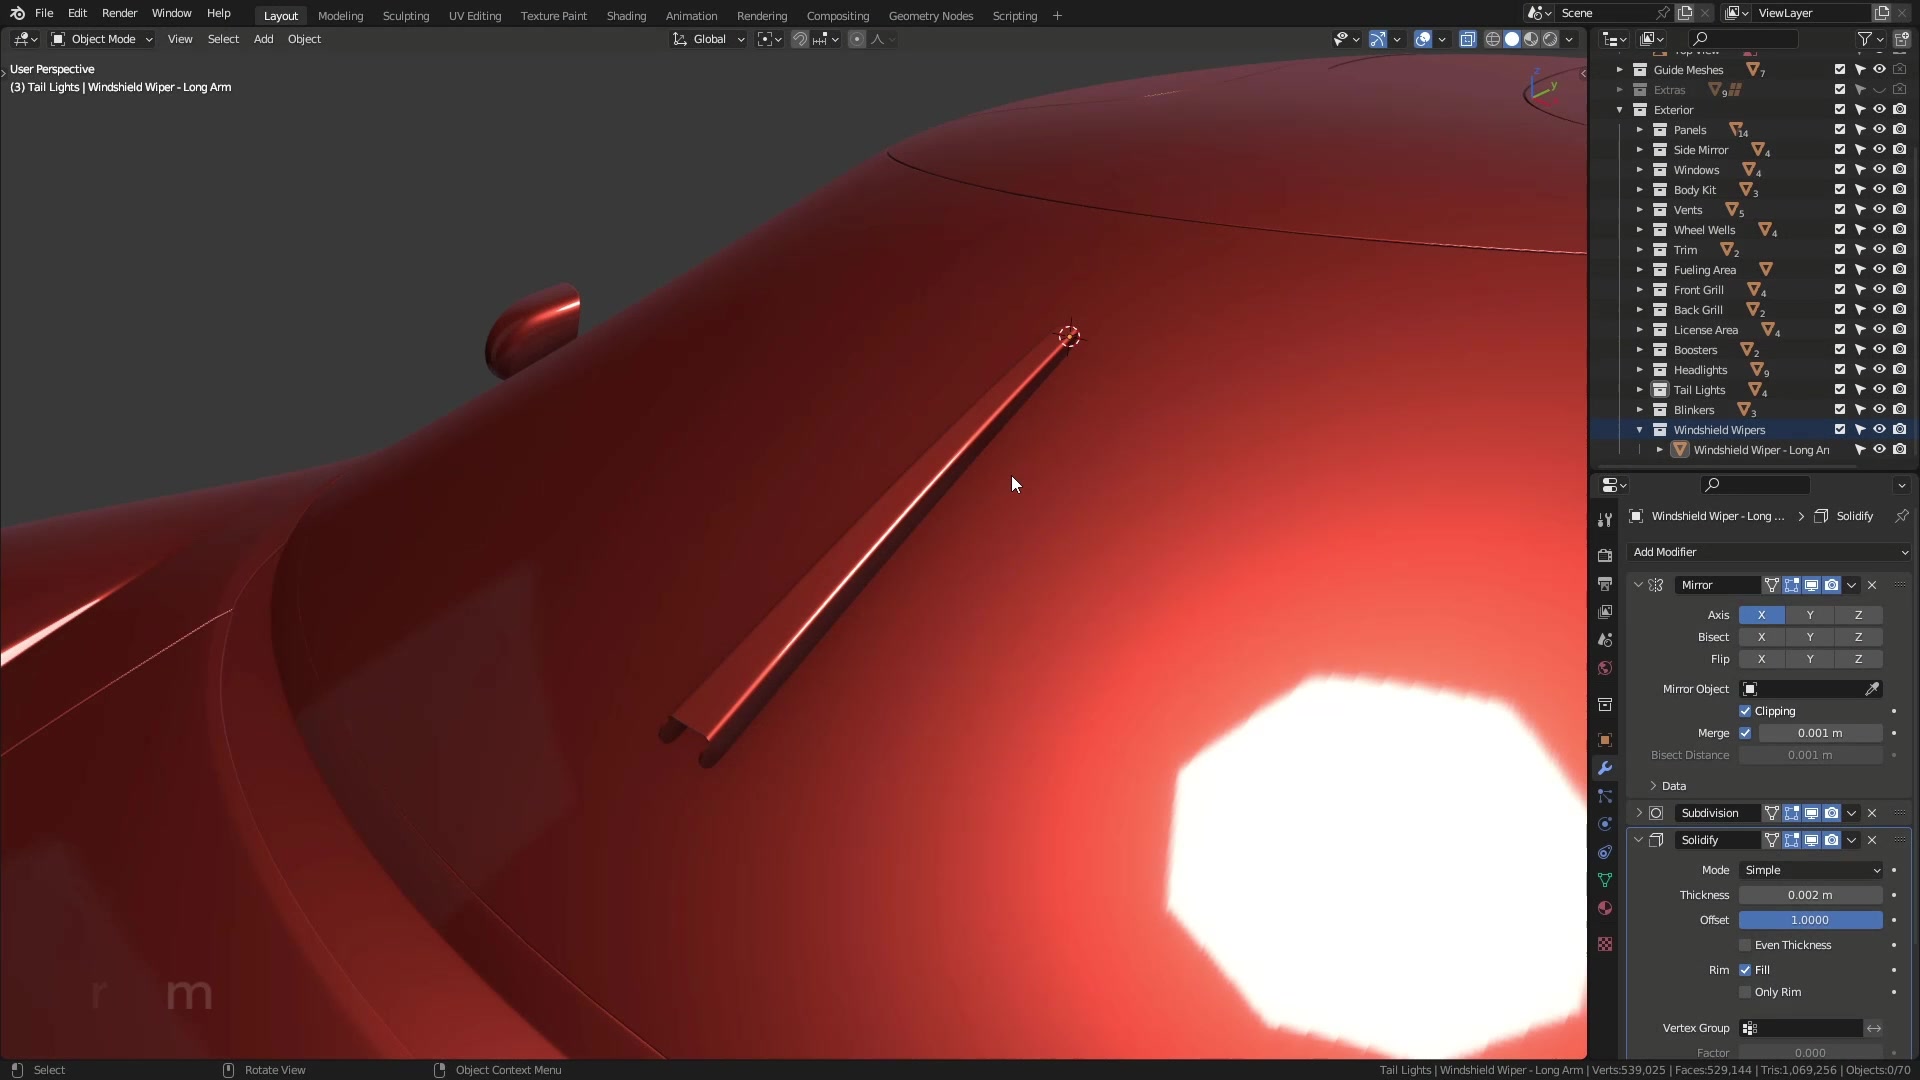Pick Mirror Object with the eyedropper
Screen dimensions: 1920x1080
tap(1872, 689)
